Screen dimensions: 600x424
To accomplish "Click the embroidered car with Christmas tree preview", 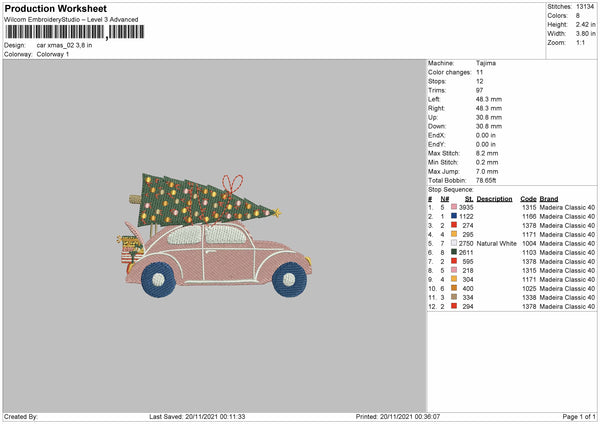I will click(x=214, y=235).
